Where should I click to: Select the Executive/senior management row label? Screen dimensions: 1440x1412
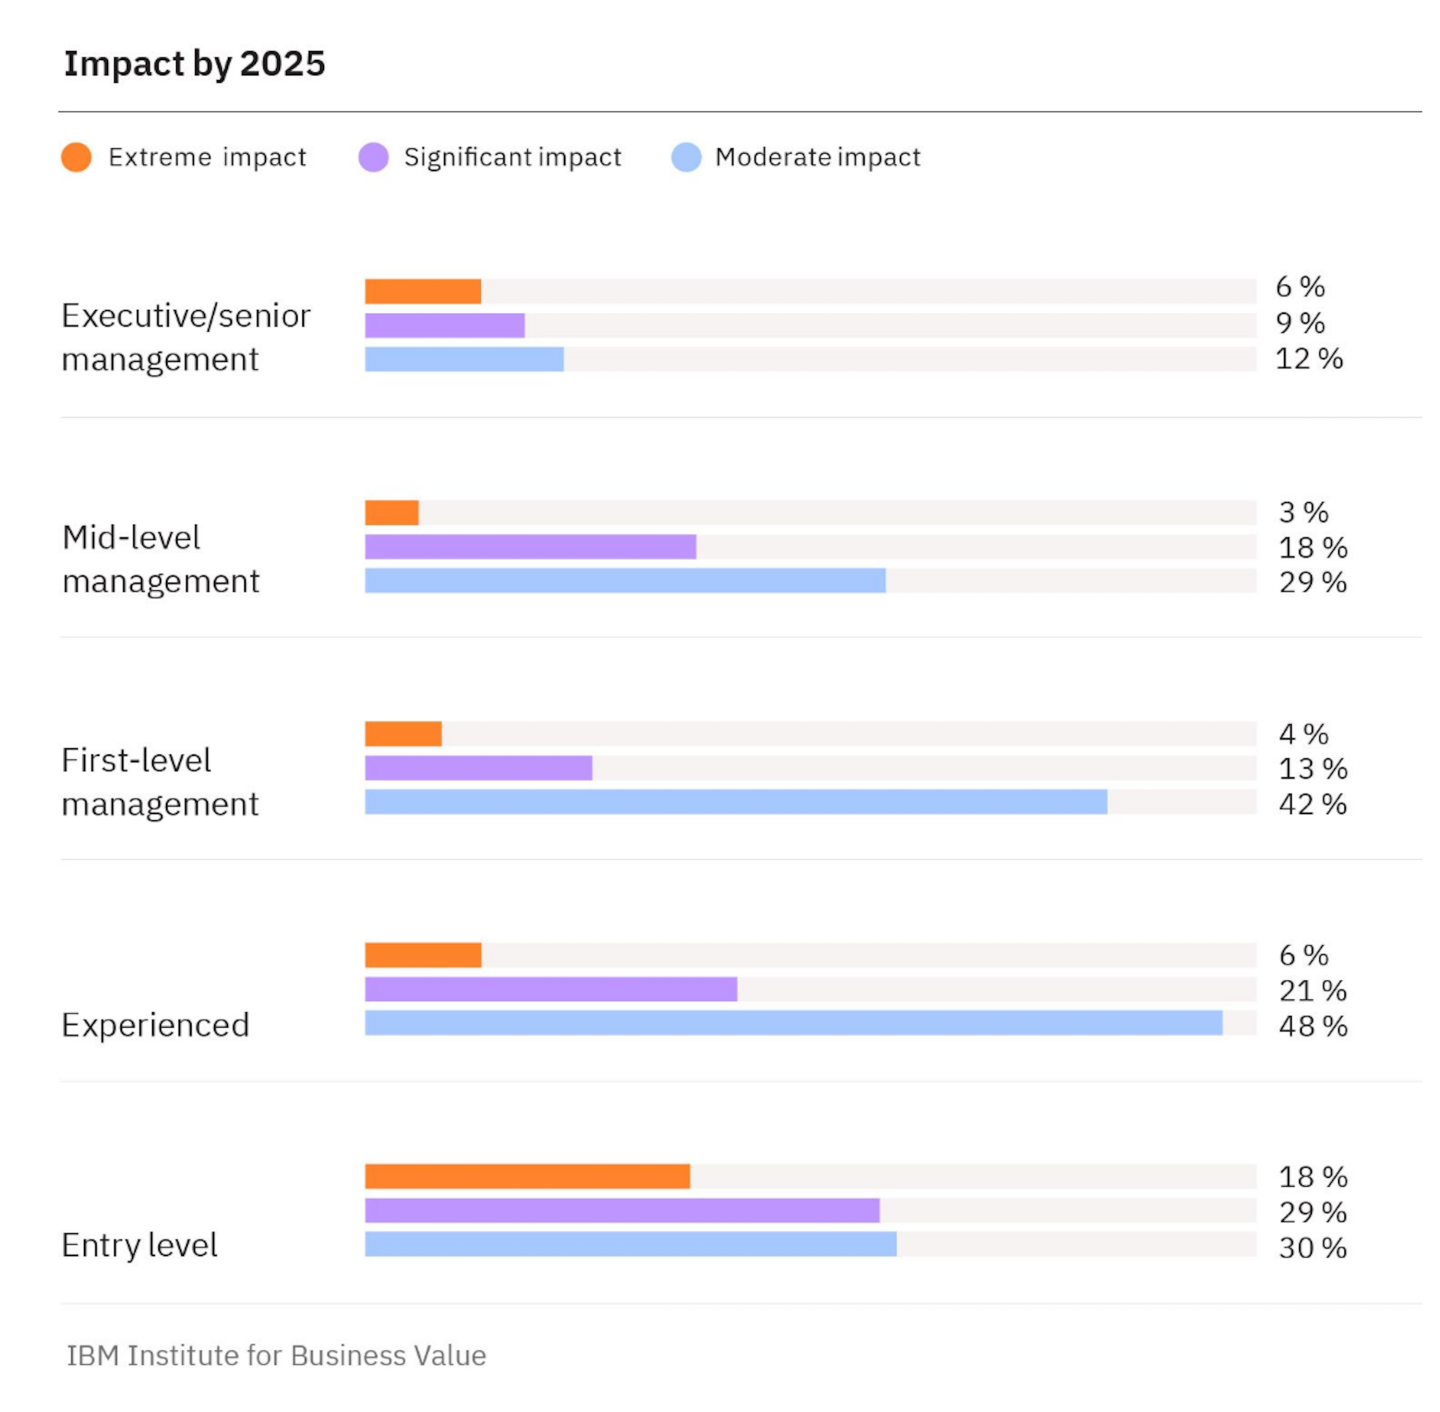(x=186, y=337)
